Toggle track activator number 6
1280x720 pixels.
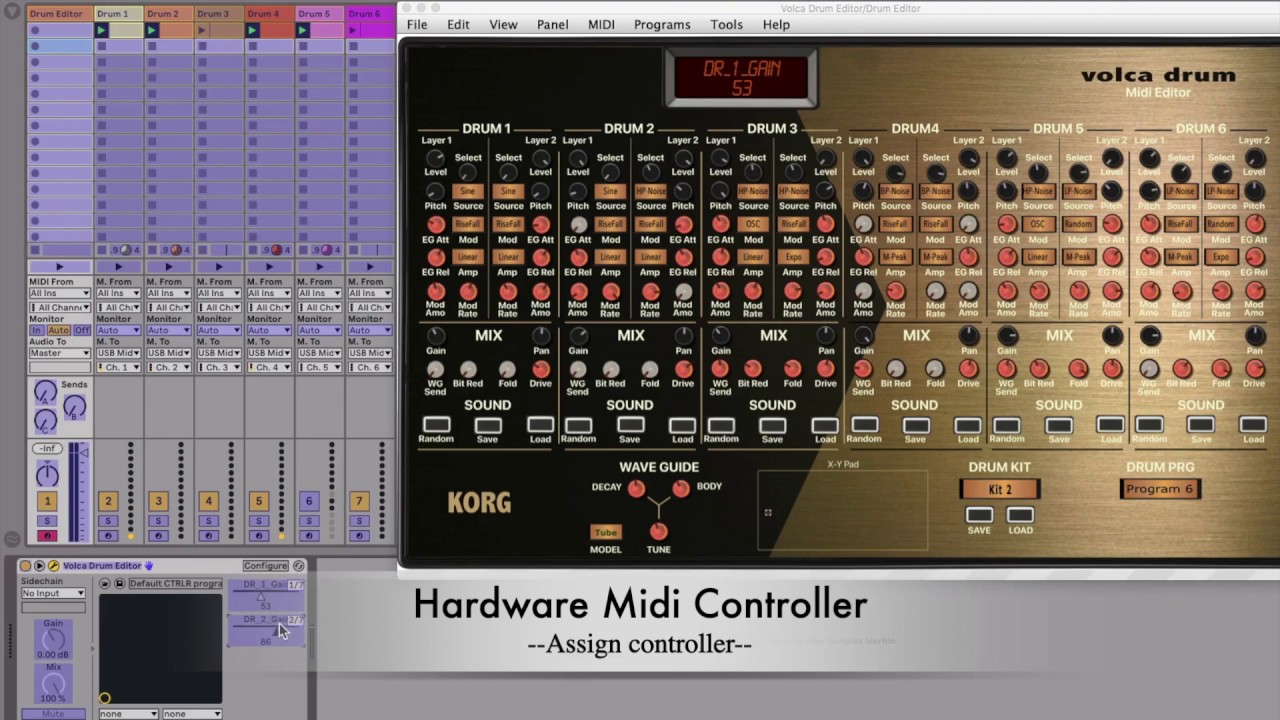pos(308,501)
